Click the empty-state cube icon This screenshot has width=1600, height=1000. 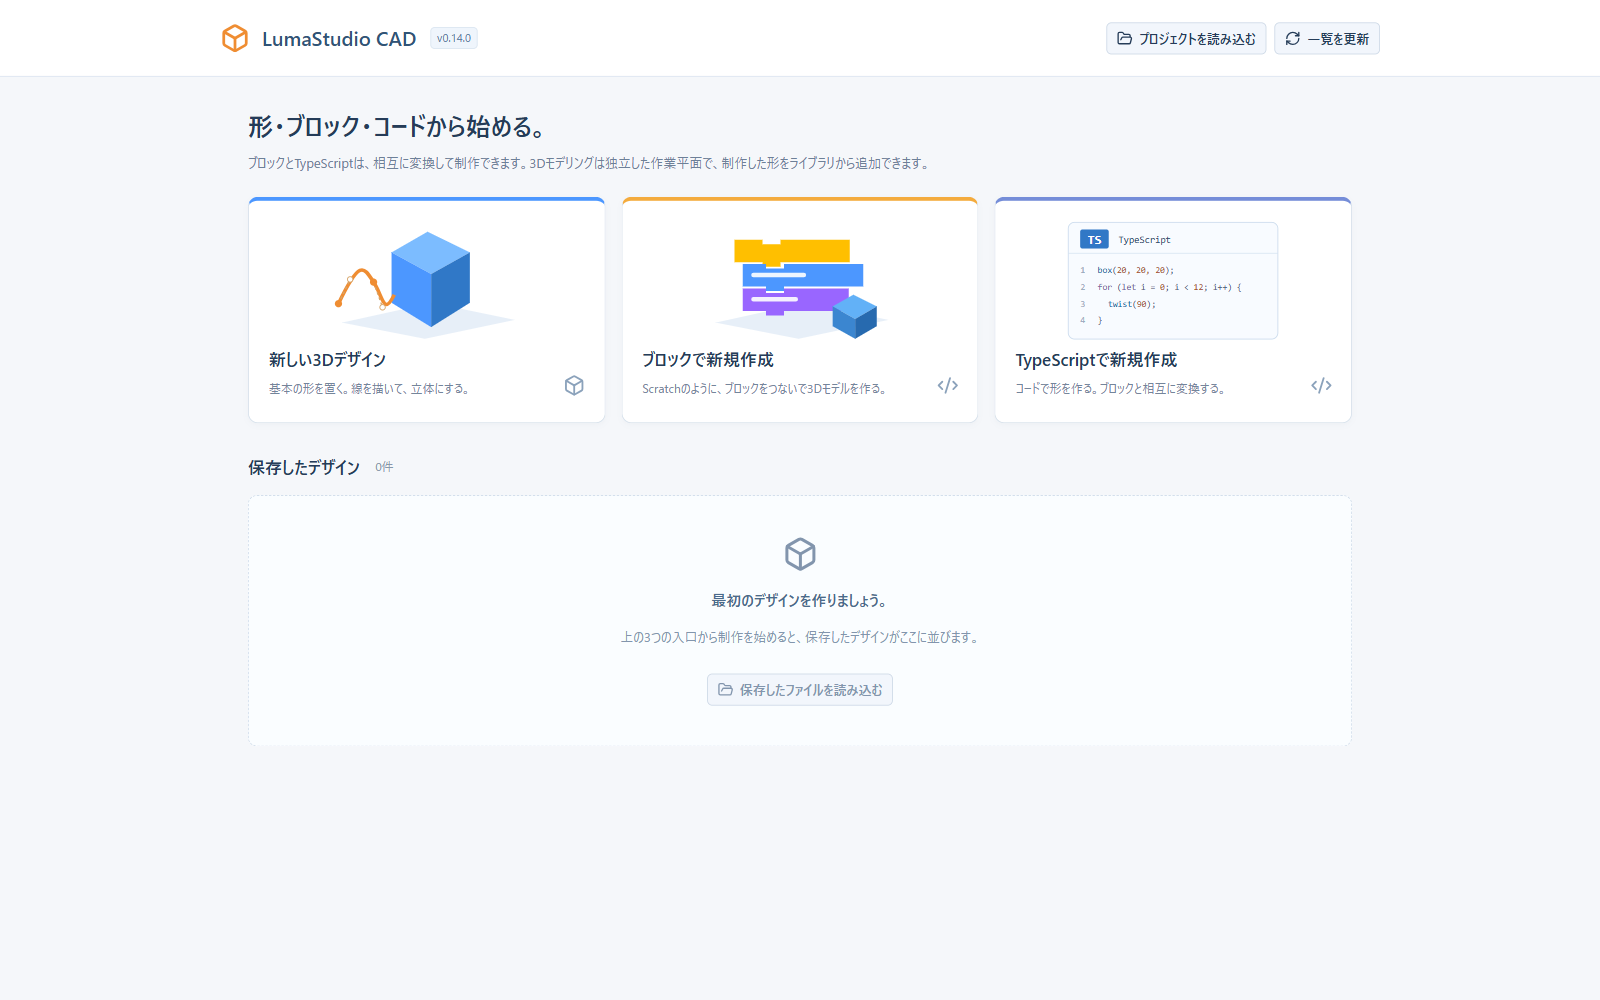click(x=800, y=553)
